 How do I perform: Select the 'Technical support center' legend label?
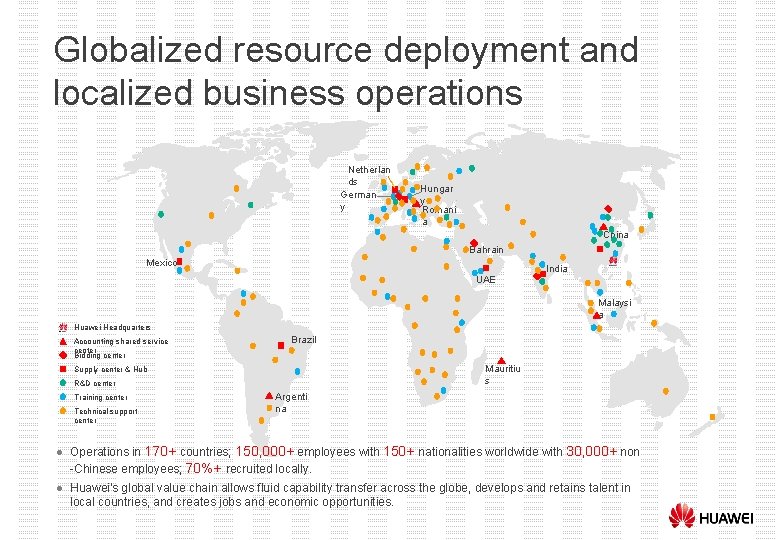click(x=105, y=416)
